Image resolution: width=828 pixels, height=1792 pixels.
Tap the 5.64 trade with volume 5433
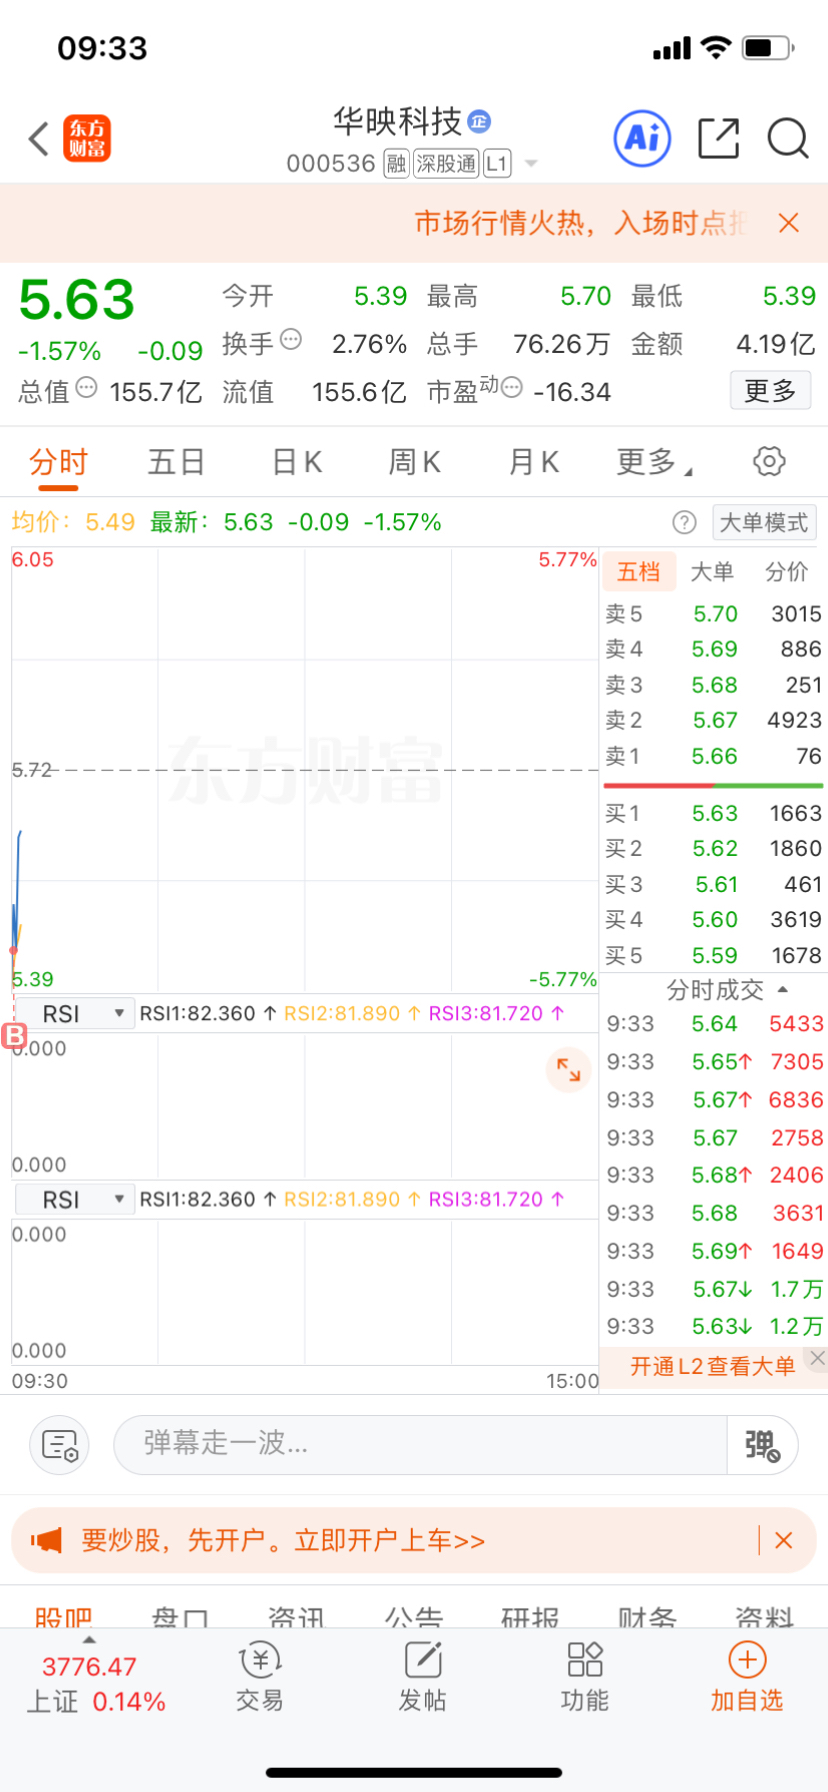pyautogui.click(x=715, y=1024)
